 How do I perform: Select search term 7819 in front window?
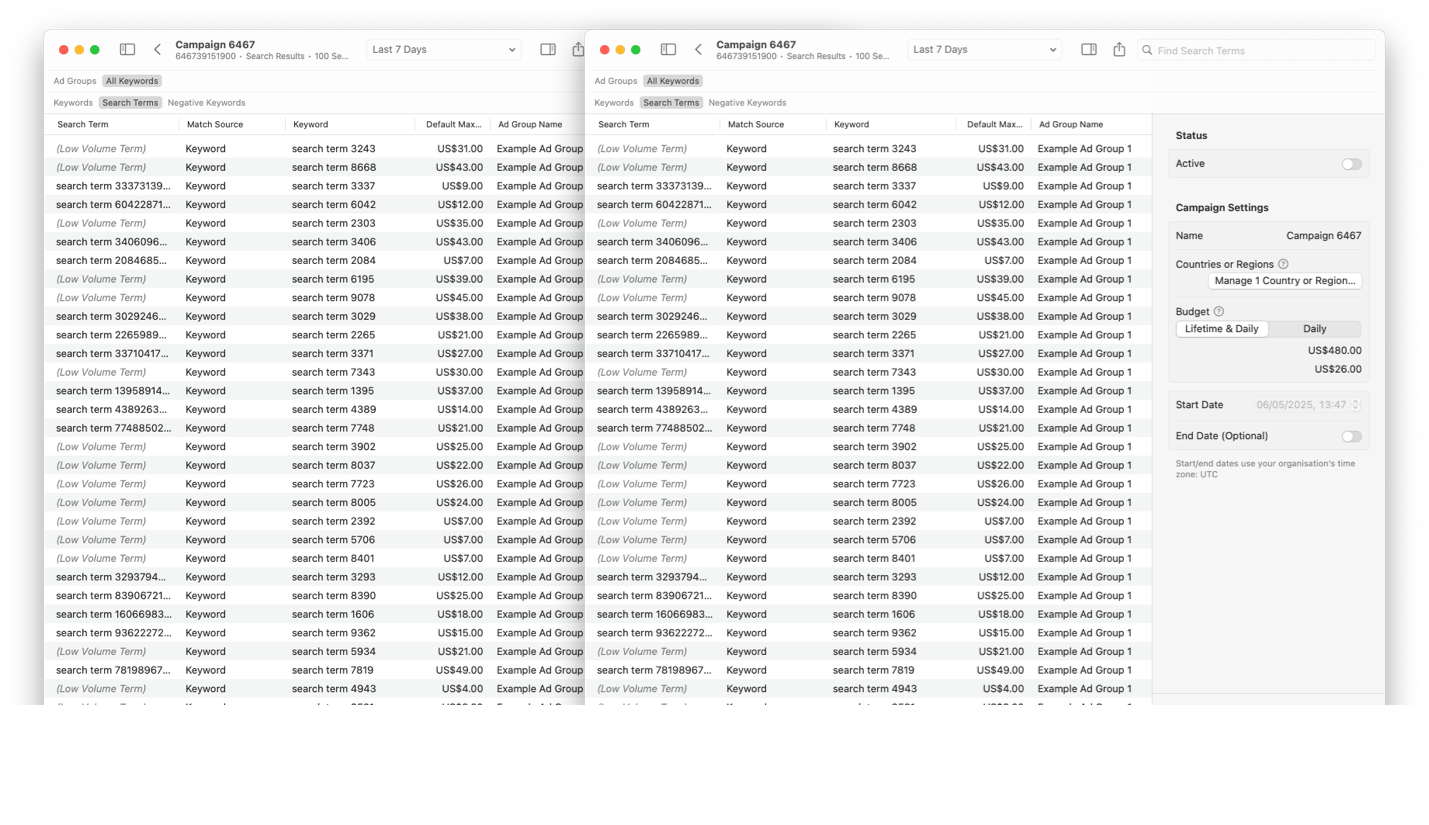874,670
